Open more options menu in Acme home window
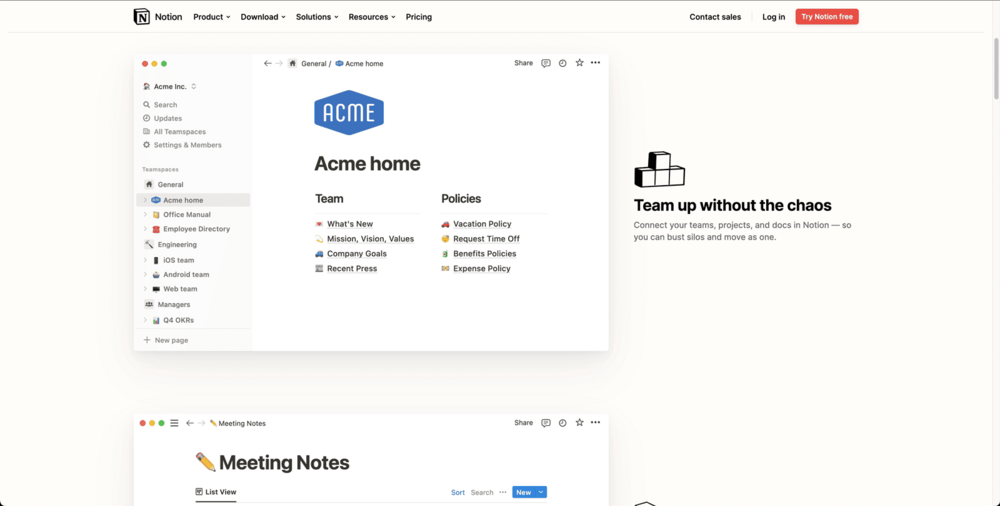1000x506 pixels. click(x=595, y=63)
